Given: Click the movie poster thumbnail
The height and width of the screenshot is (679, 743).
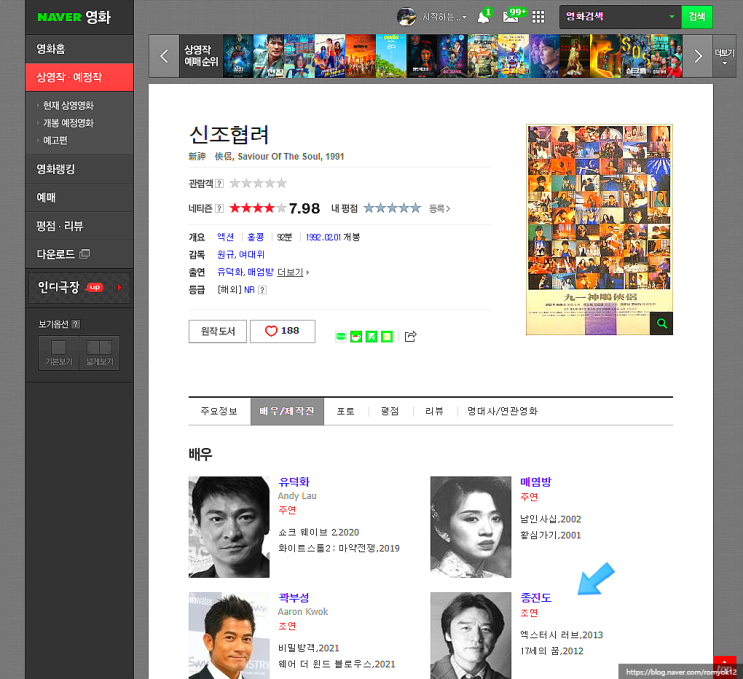Looking at the screenshot, I should pos(599,229).
